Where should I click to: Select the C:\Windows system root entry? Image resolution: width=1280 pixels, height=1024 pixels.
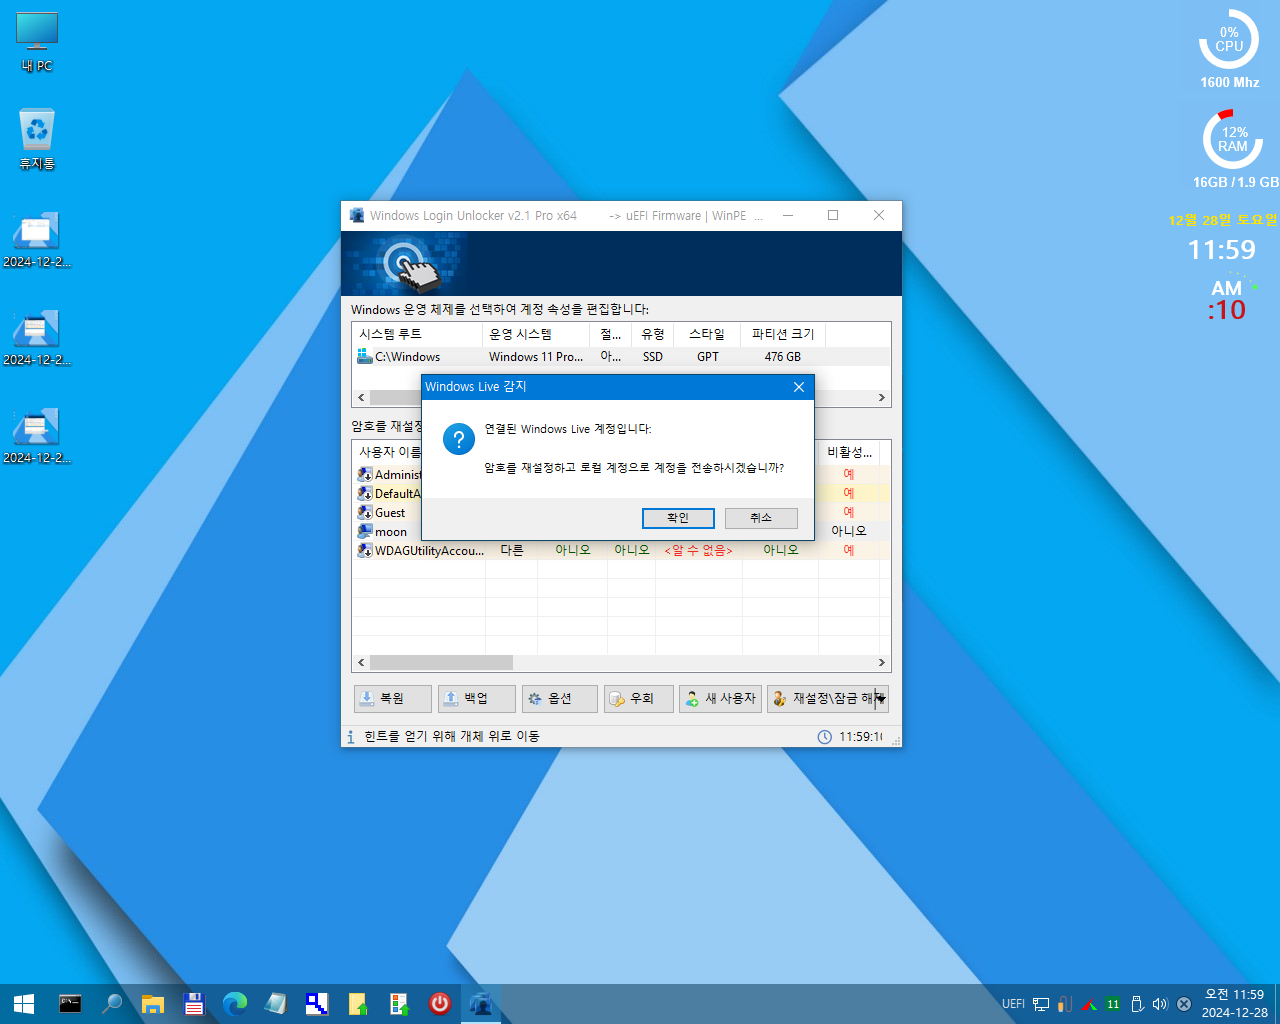408,357
